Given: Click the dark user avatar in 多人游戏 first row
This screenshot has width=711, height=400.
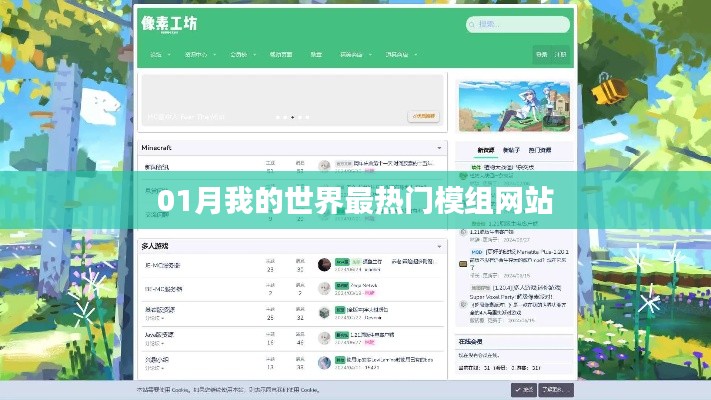Looking at the screenshot, I should point(324,265).
